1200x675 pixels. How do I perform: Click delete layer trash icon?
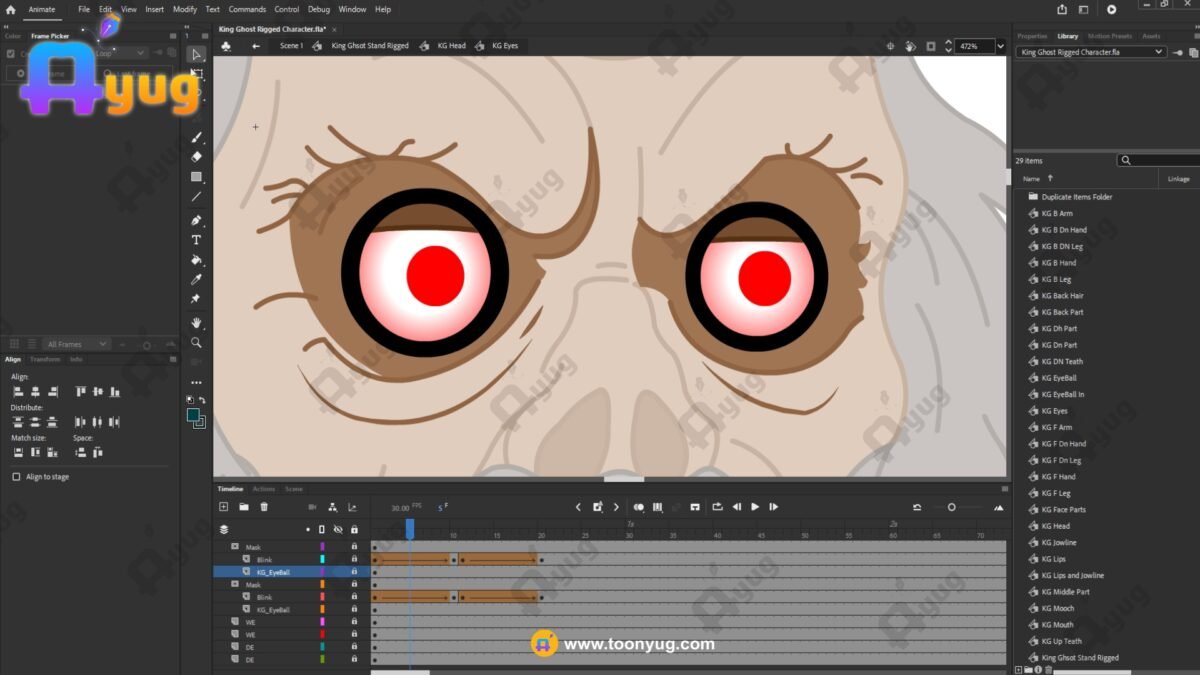pyautogui.click(x=264, y=507)
